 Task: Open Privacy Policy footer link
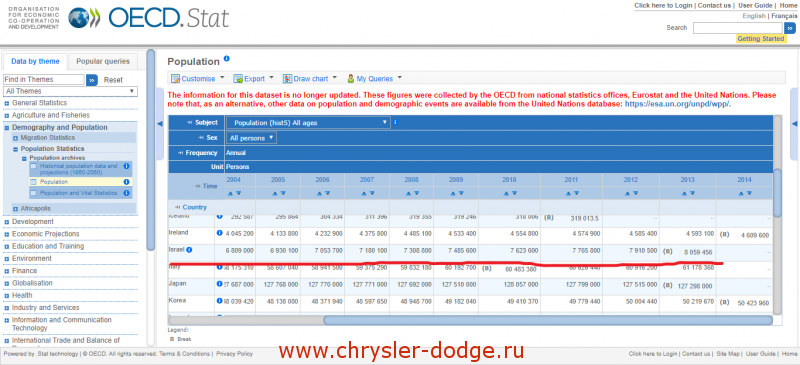coord(234,354)
